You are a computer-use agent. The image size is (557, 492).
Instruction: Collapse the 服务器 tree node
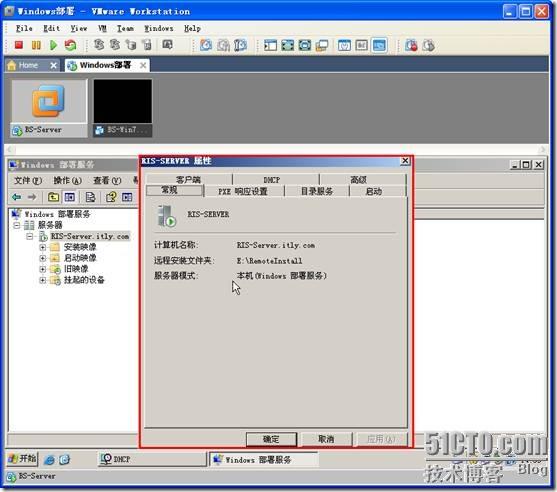[17, 225]
